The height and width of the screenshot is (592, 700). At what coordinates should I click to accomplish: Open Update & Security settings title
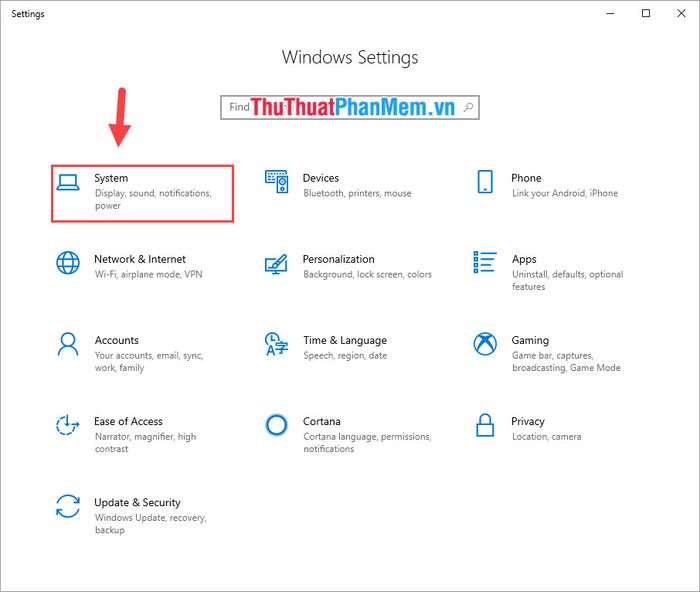coord(137,503)
